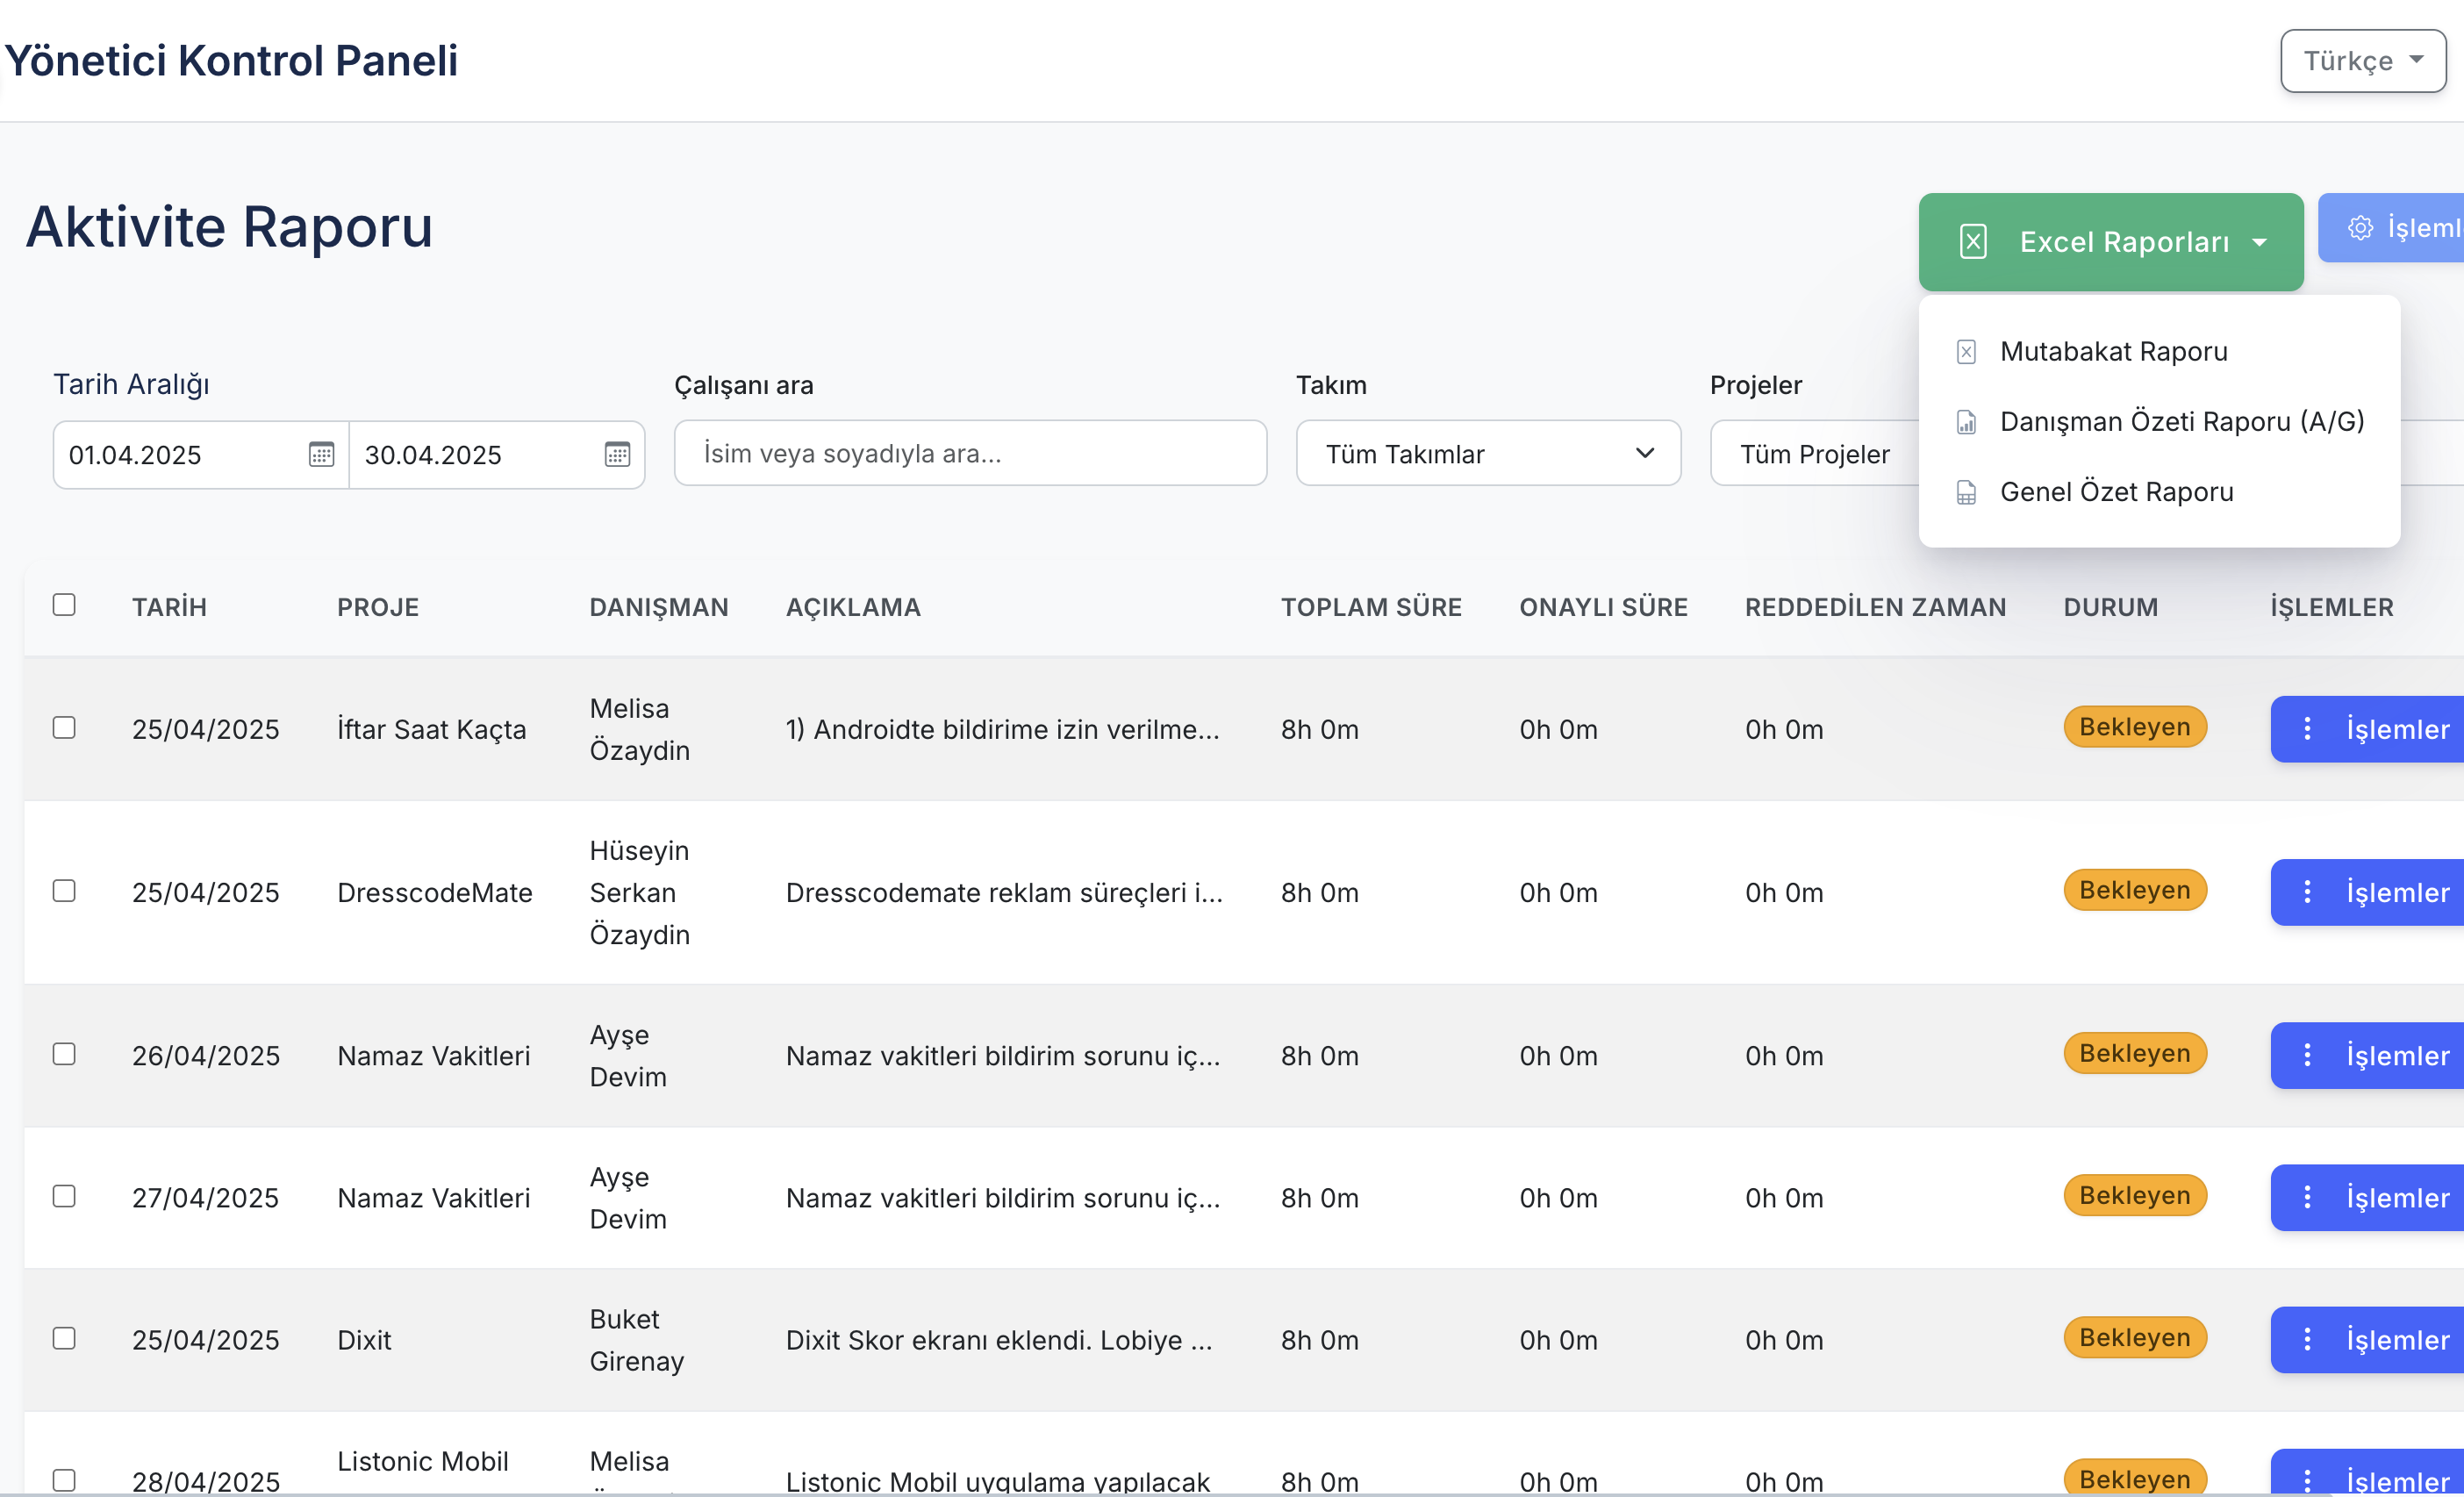2464x1497 pixels.
Task: Click project name DresscodeMate
Action: (x=435, y=892)
